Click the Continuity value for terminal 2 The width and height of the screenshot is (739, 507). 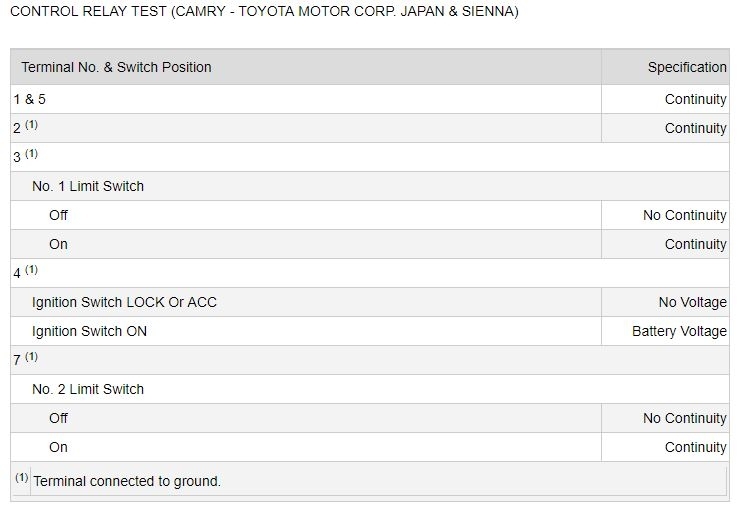coord(695,128)
